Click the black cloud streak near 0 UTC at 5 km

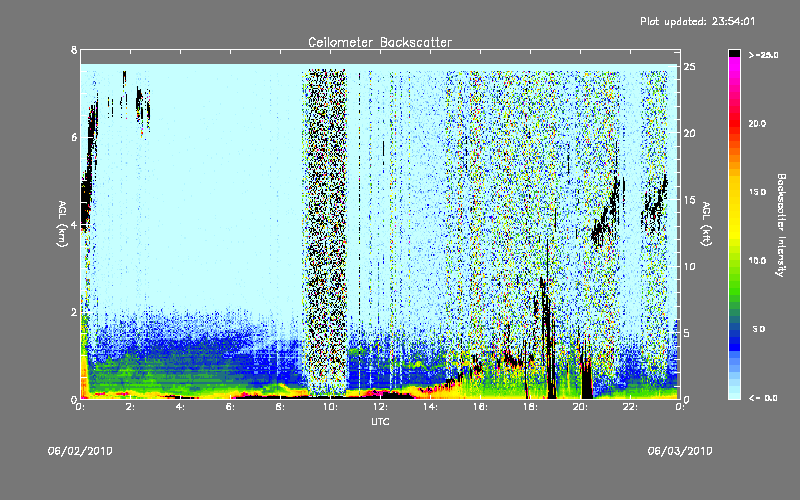tap(88, 168)
